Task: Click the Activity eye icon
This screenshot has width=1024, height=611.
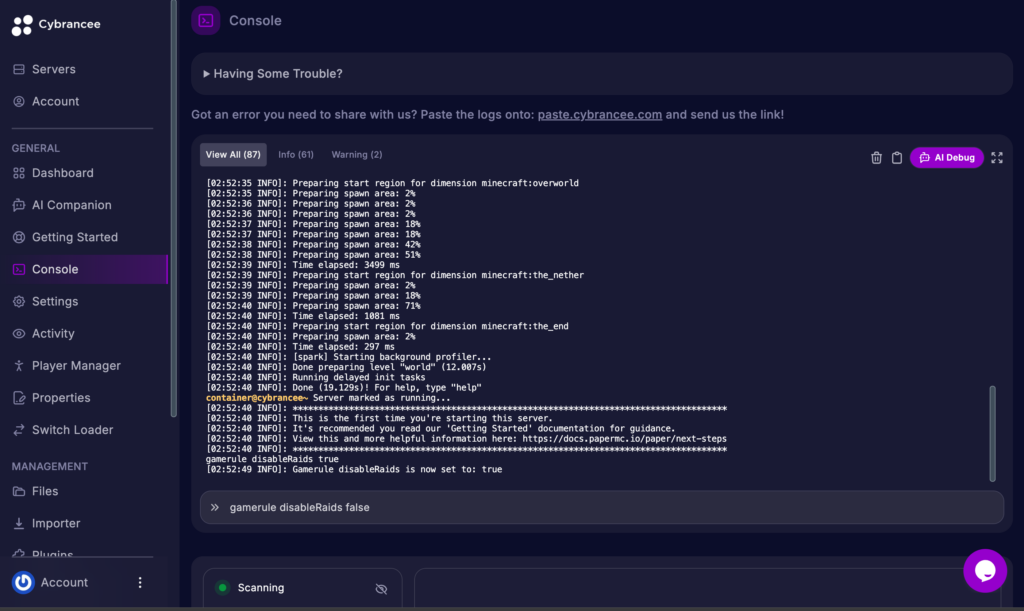Action: click(19, 334)
